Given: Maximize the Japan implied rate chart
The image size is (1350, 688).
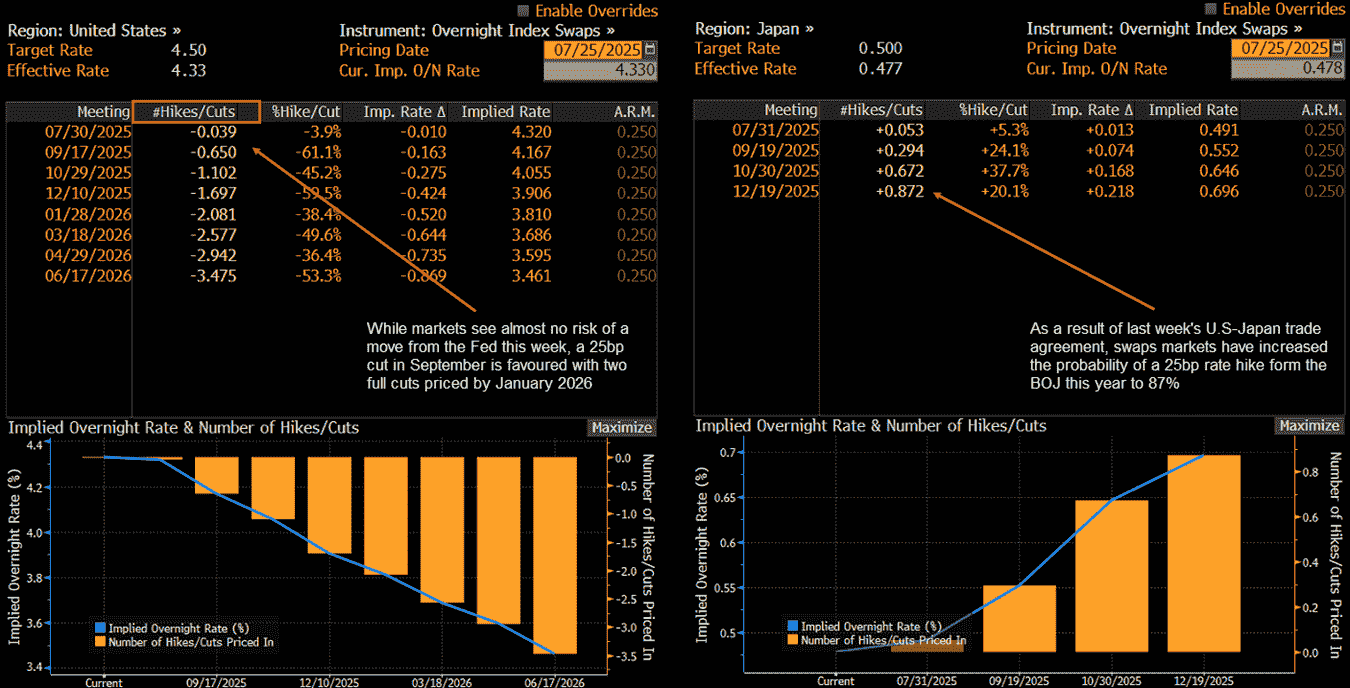Looking at the screenshot, I should [1309, 426].
